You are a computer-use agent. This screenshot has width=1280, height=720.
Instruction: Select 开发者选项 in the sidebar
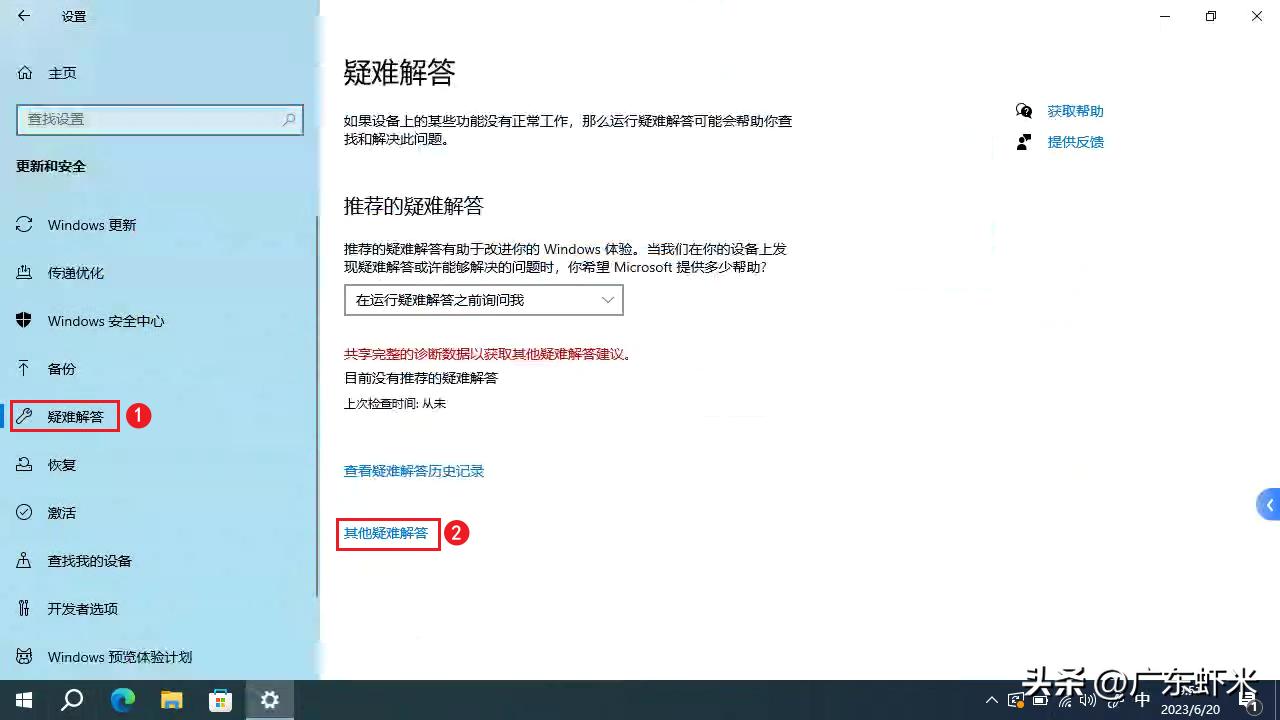coord(24,608)
